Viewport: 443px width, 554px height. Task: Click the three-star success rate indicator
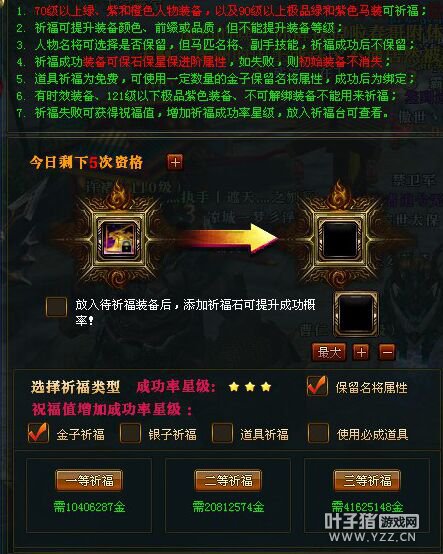point(250,387)
